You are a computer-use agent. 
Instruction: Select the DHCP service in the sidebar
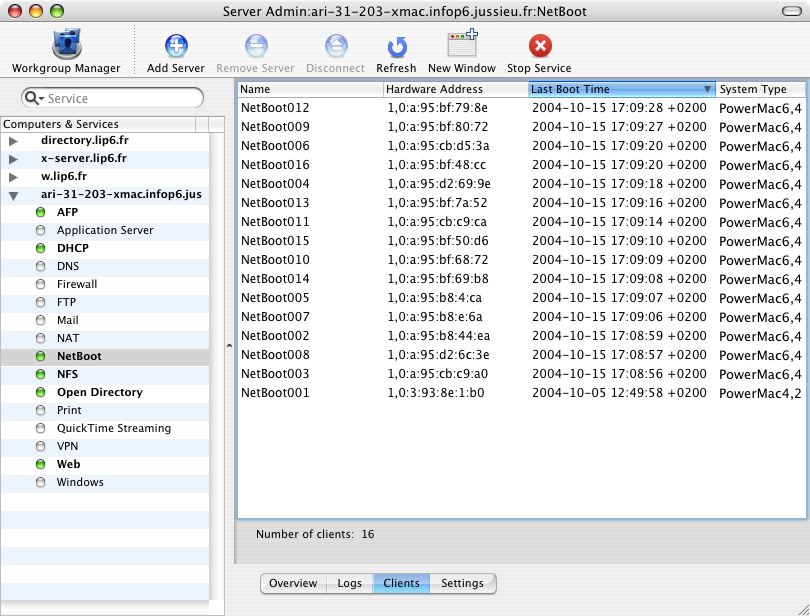[x=72, y=248]
